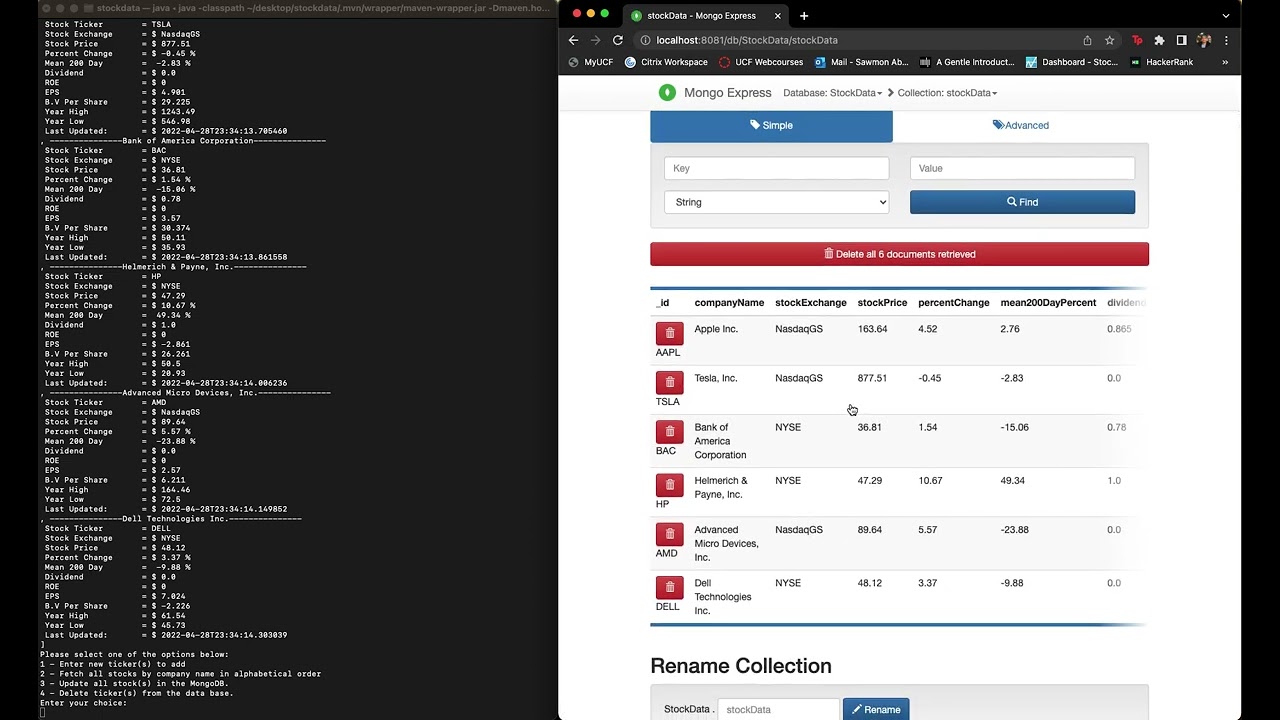
Task: Switch to the Simple search tab
Action: pos(771,125)
